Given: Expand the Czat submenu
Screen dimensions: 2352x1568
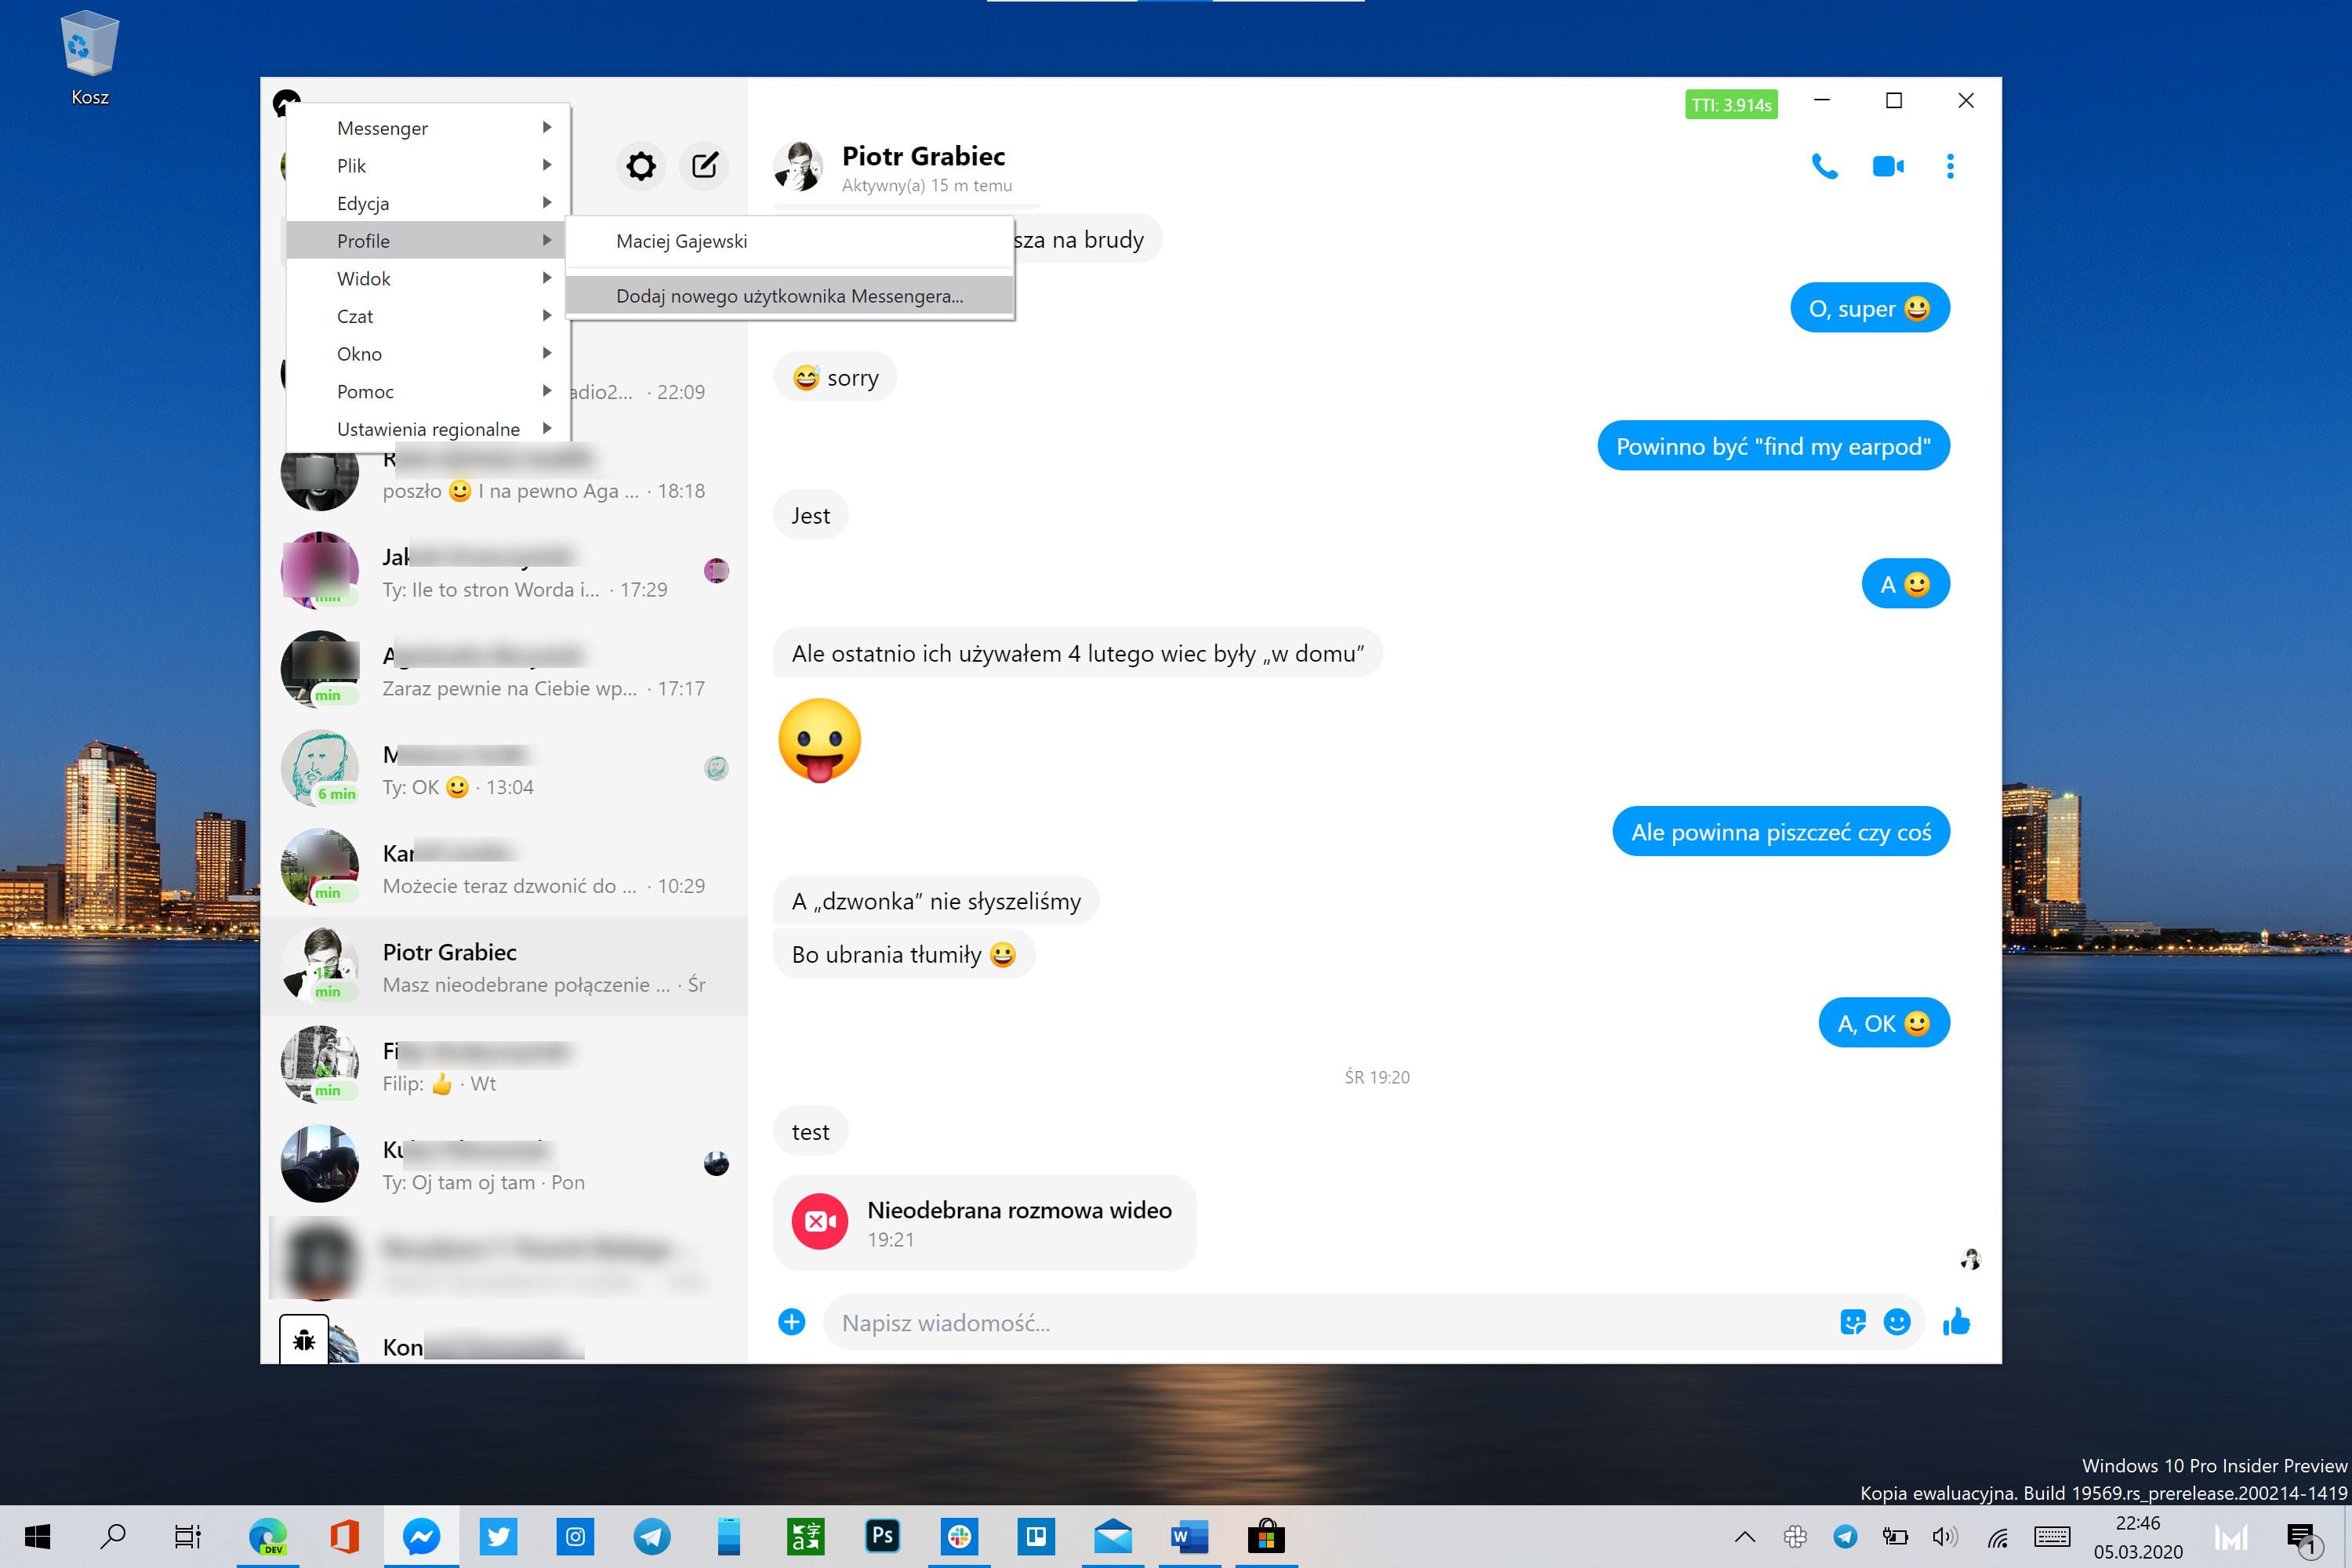Looking at the screenshot, I should pos(428,316).
